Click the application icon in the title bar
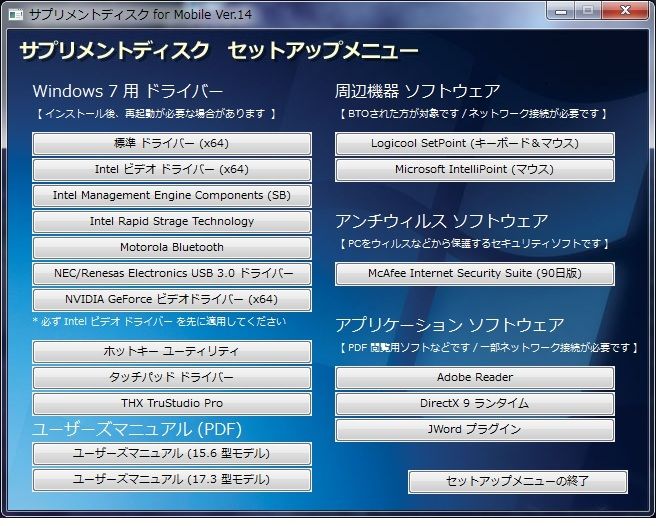Screen dimensions: 659x526 (x=16, y=15)
